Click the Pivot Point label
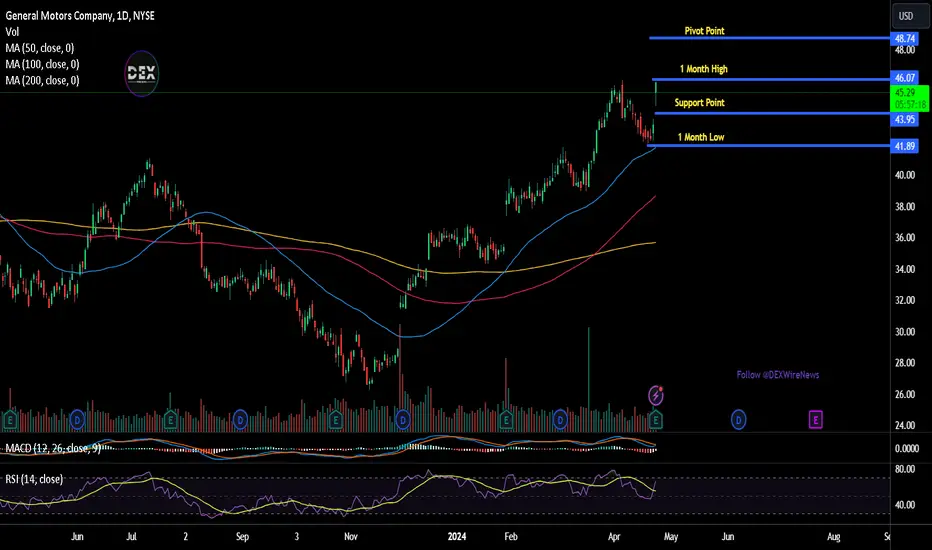932x550 pixels. pos(704,31)
